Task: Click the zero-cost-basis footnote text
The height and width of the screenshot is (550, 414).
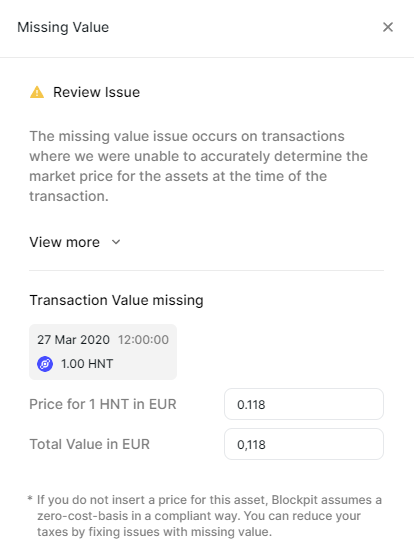Action: [205, 516]
